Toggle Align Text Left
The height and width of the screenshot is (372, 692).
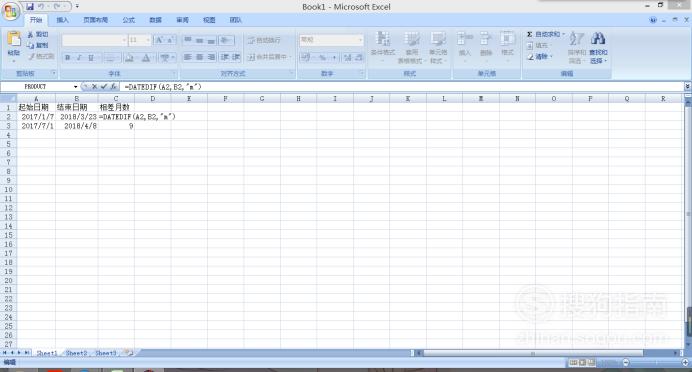[x=188, y=57]
